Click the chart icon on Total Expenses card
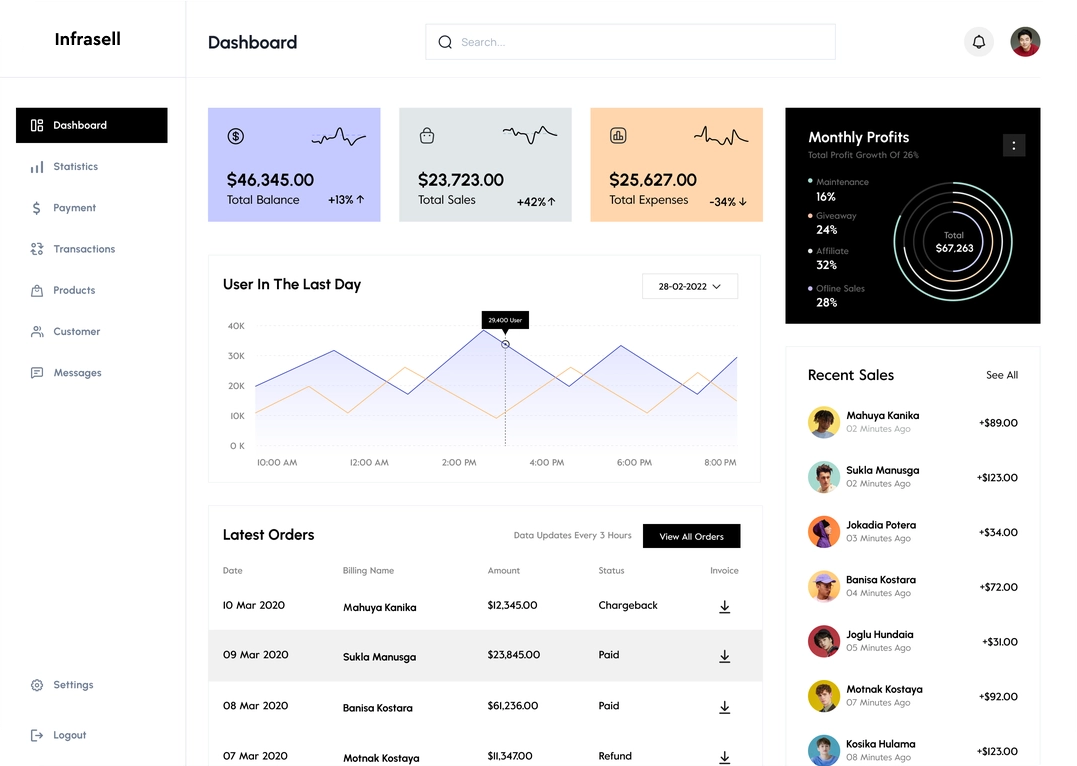This screenshot has height=766, width=1077. pyautogui.click(x=618, y=136)
